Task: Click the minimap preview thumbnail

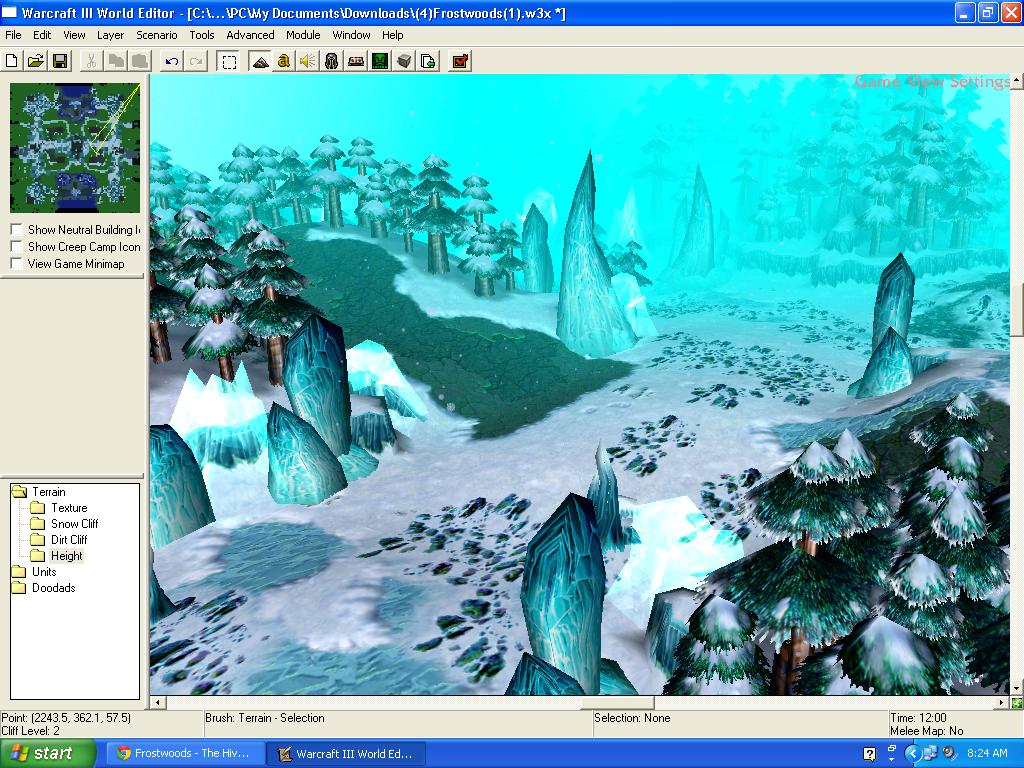Action: [x=74, y=148]
